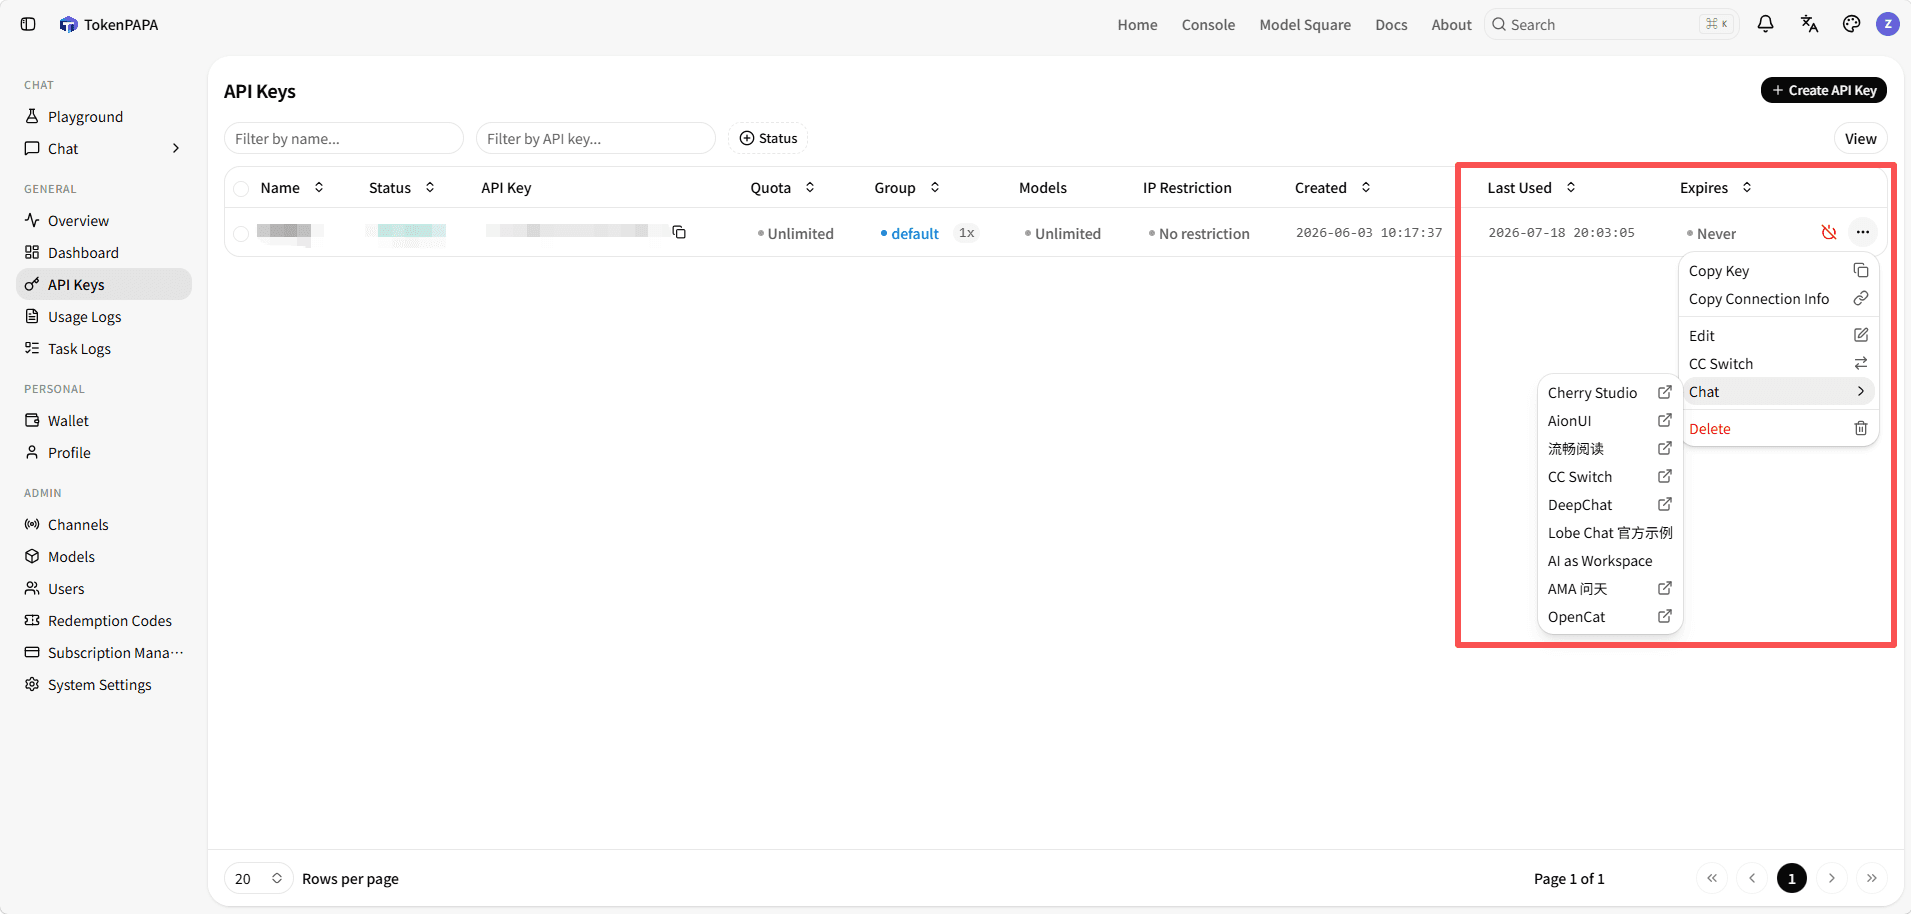Select the first API key row checkbox

(x=241, y=233)
